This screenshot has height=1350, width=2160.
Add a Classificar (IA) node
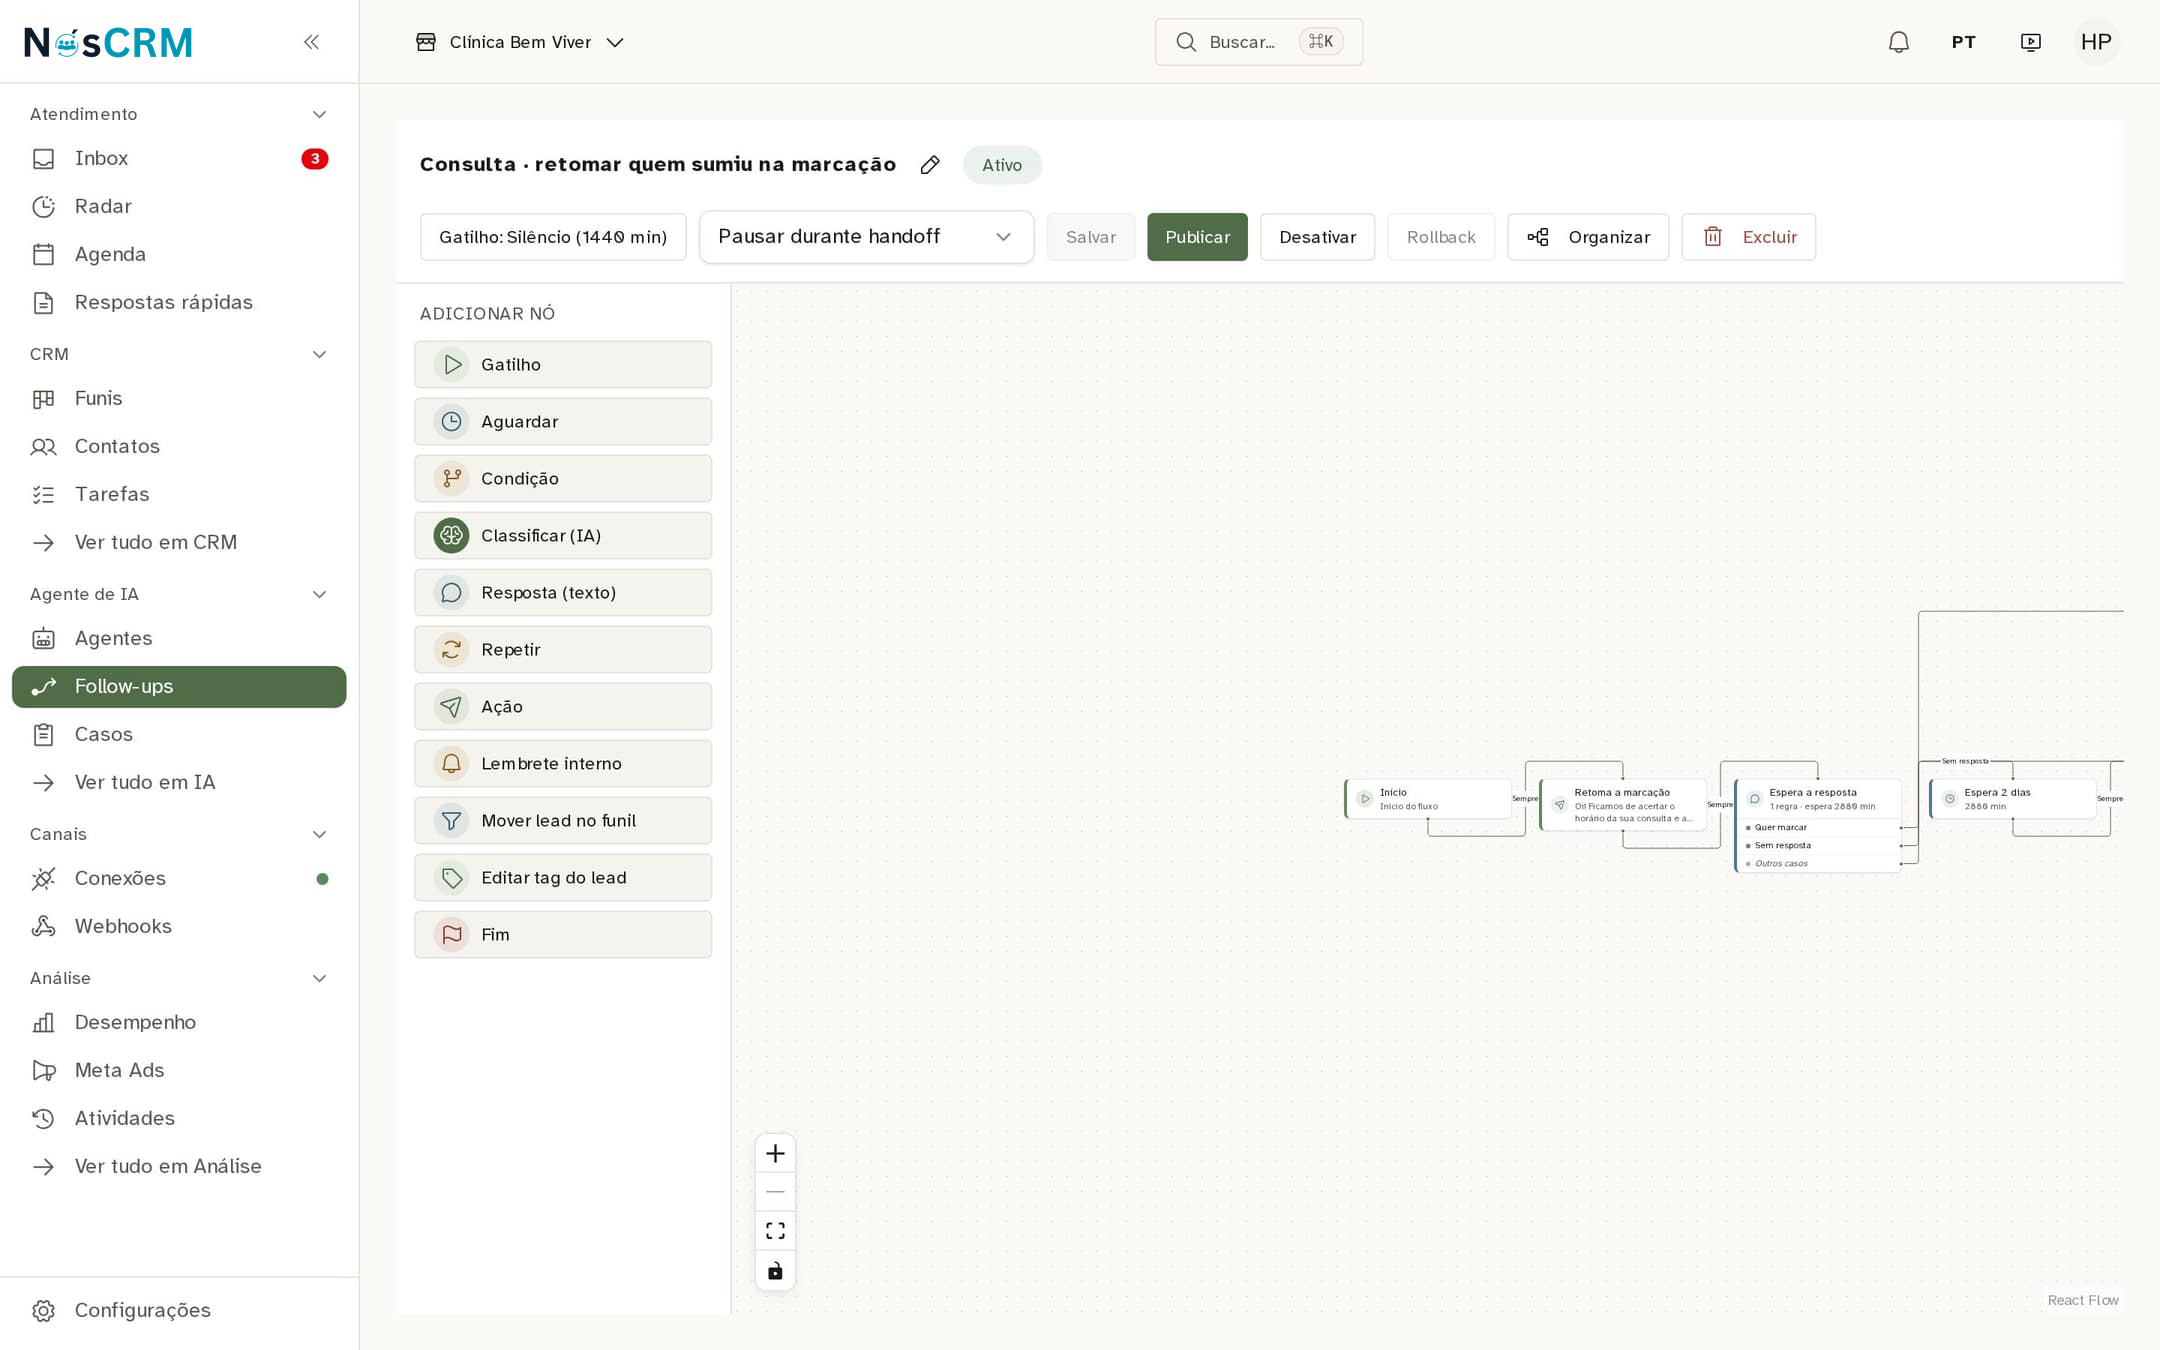coord(563,536)
